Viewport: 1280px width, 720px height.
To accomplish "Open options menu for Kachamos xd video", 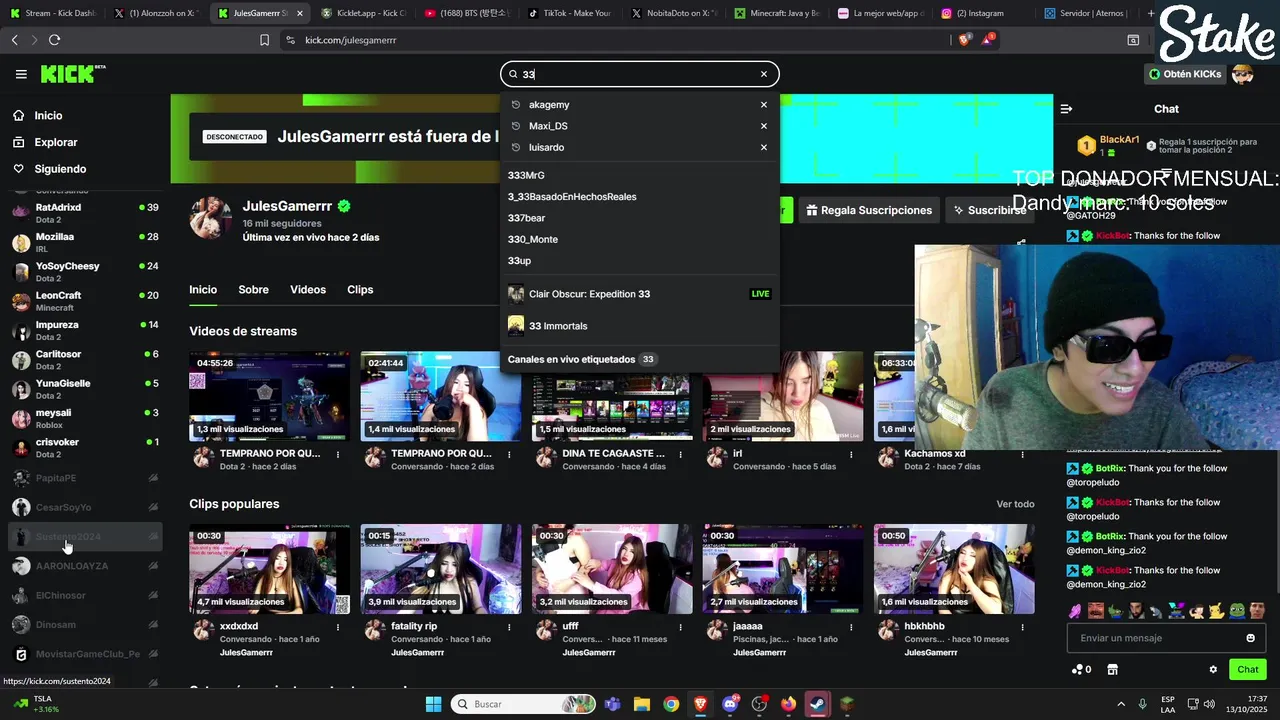I will [1022, 454].
